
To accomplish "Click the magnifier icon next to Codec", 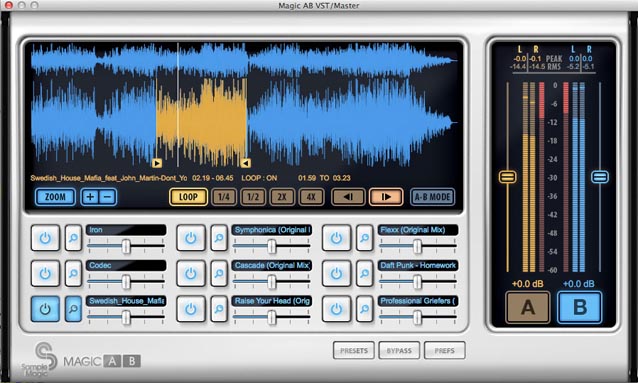I will pyautogui.click(x=73, y=273).
